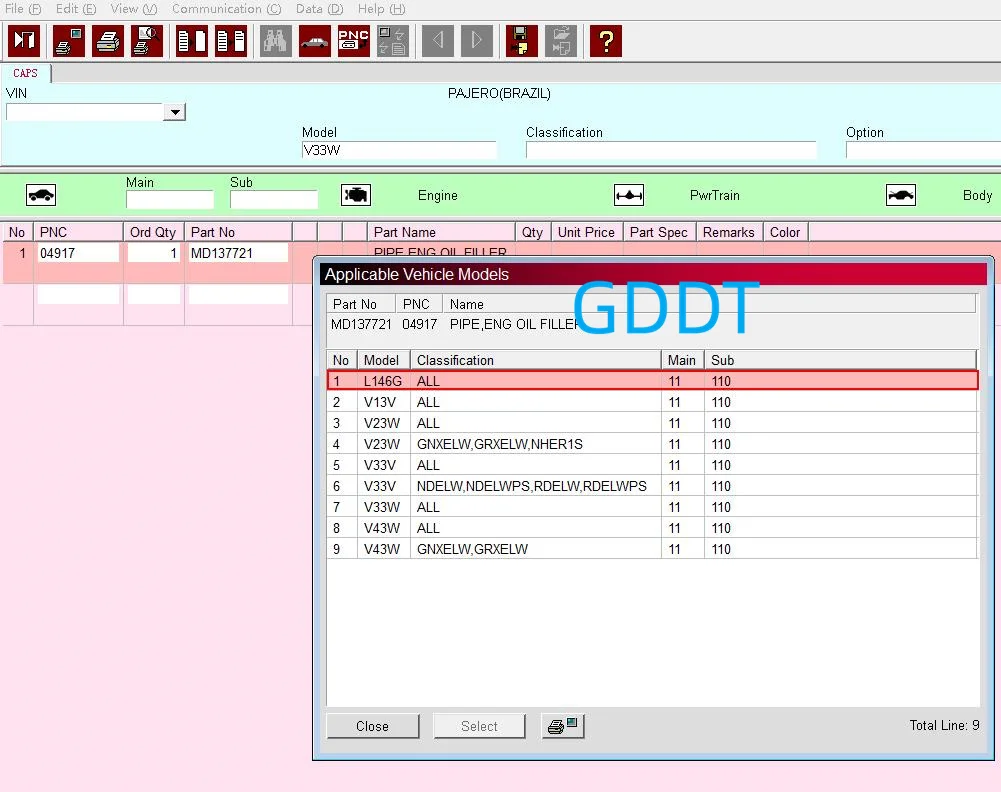Click the yellow question mark help icon
The width and height of the screenshot is (1001, 792).
[x=606, y=41]
